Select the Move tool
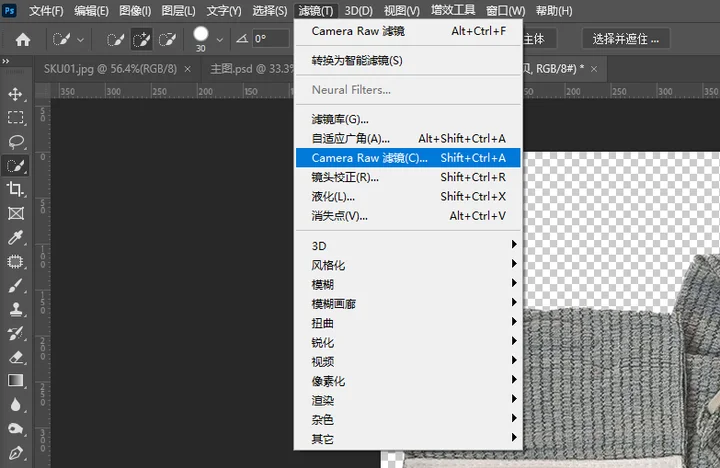 pos(16,94)
